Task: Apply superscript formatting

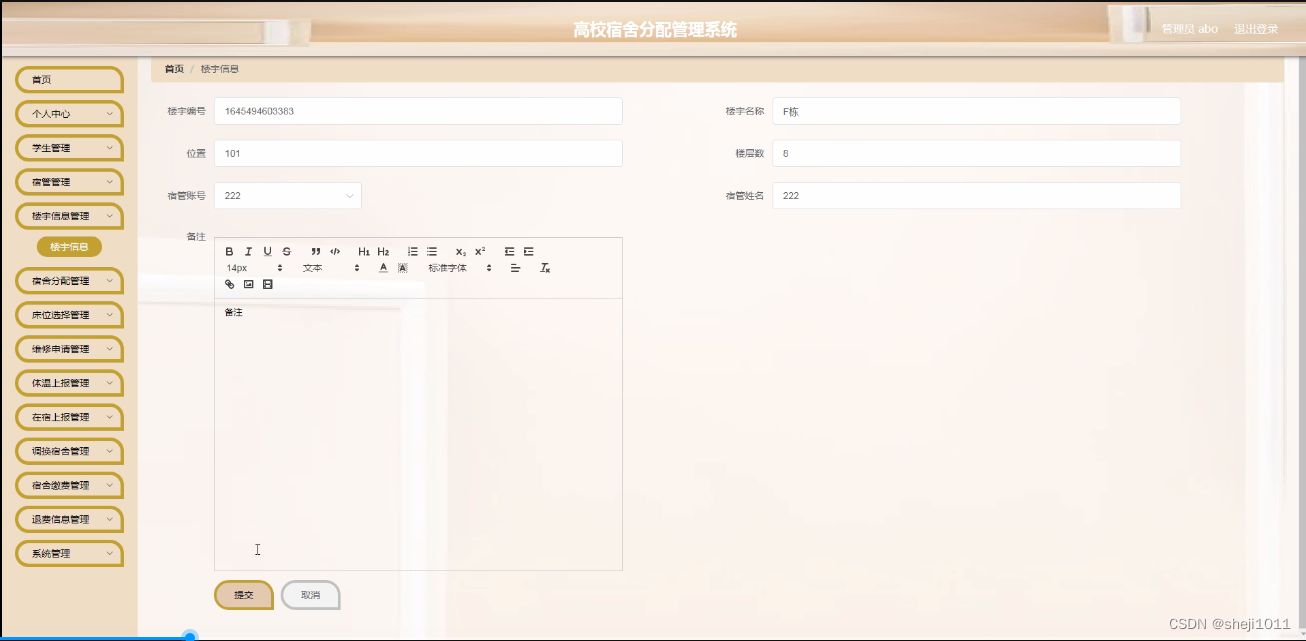Action: (x=481, y=252)
